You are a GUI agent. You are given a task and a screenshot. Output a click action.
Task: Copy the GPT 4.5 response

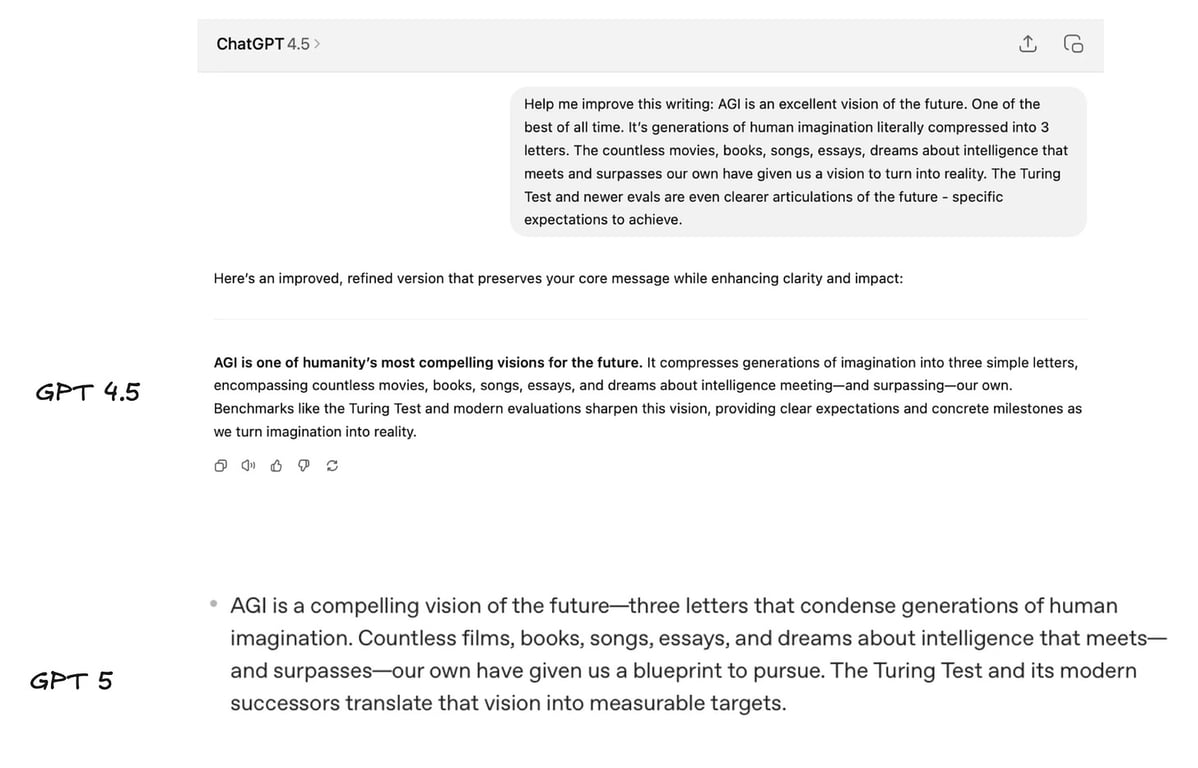pos(221,465)
